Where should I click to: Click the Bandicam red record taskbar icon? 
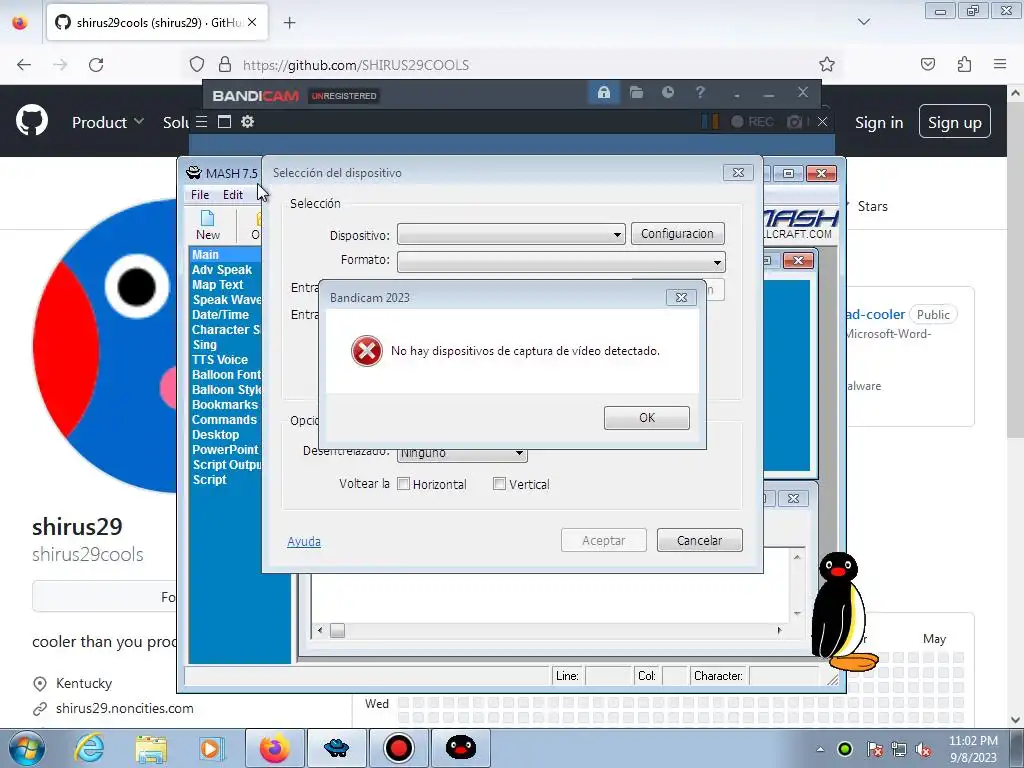(x=398, y=748)
